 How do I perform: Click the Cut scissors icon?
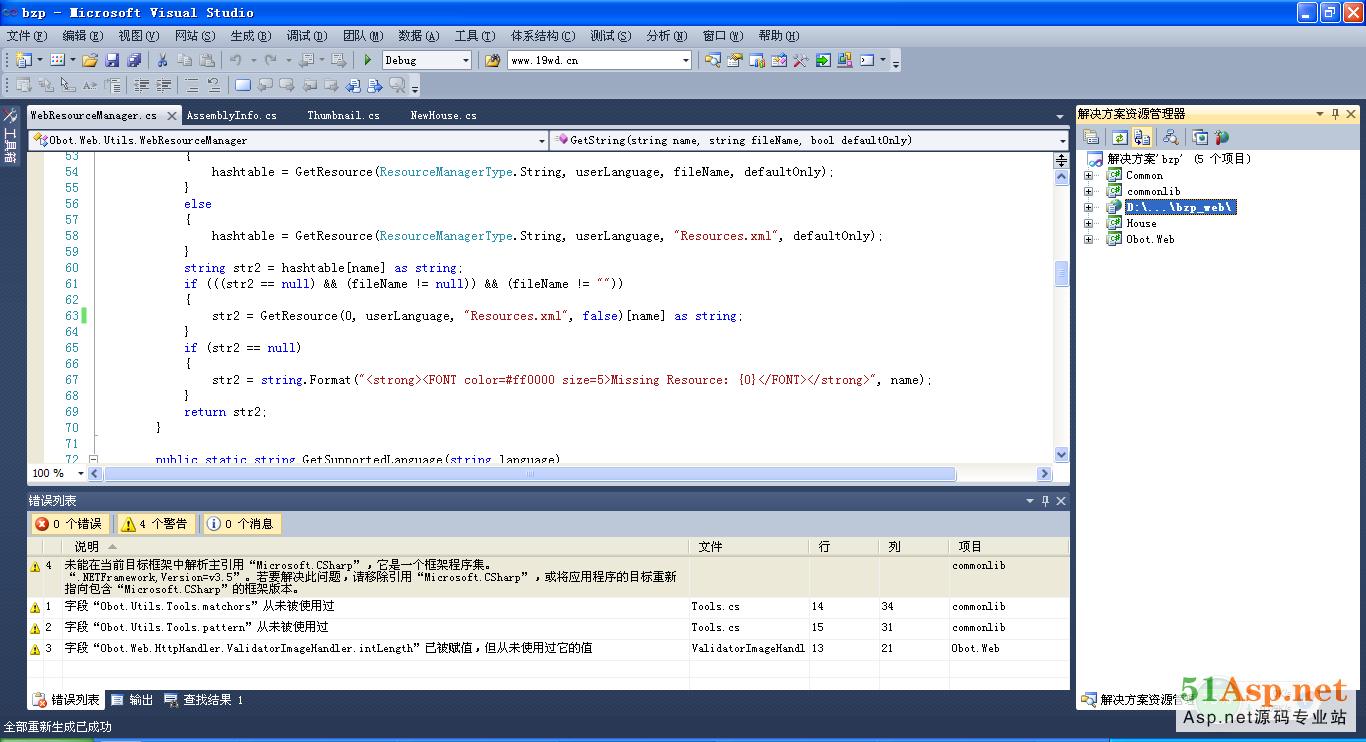tap(162, 61)
